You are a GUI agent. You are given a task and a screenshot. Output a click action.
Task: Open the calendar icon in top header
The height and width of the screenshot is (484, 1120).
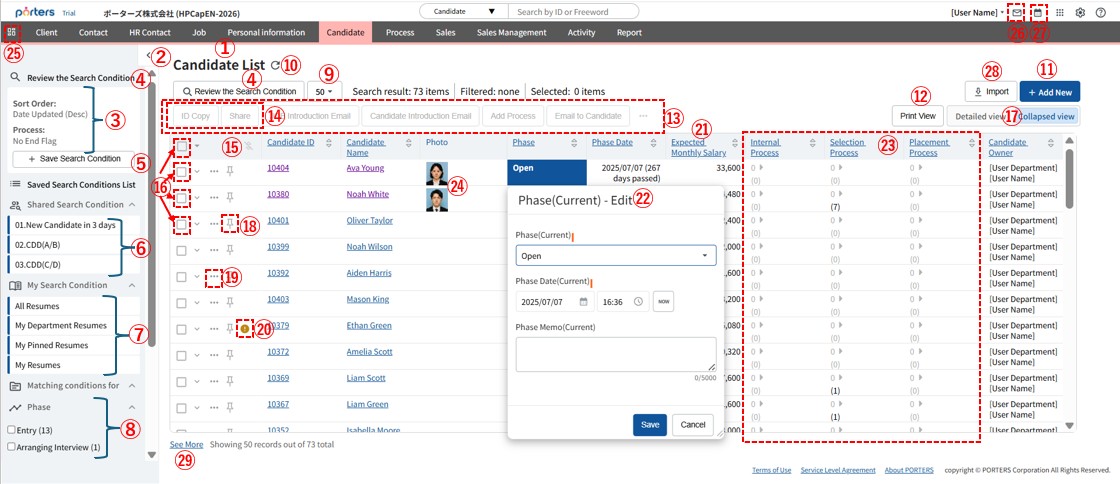pyautogui.click(x=1038, y=12)
